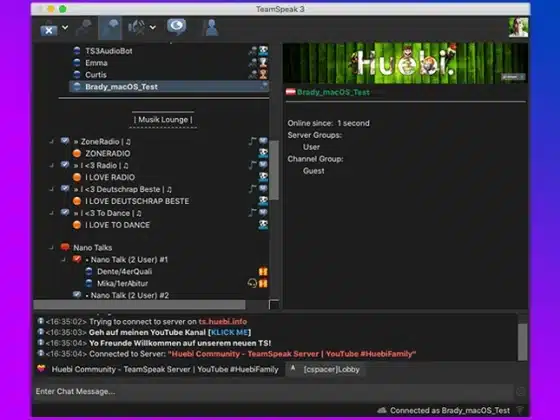Click the horizontal scrollbar under channel tree
Screen dimensions: 560x420
point(139,305)
